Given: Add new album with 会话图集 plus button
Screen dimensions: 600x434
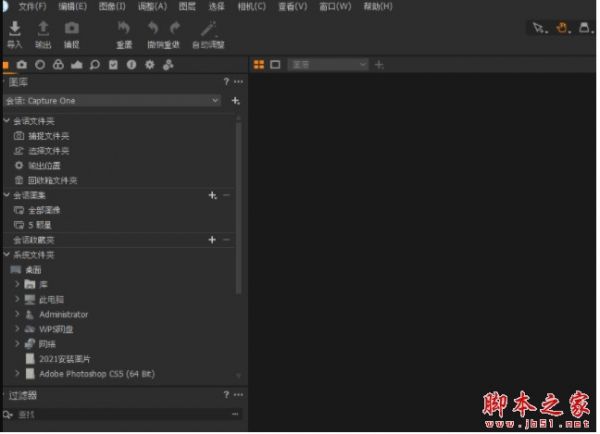Looking at the screenshot, I should (x=212, y=195).
